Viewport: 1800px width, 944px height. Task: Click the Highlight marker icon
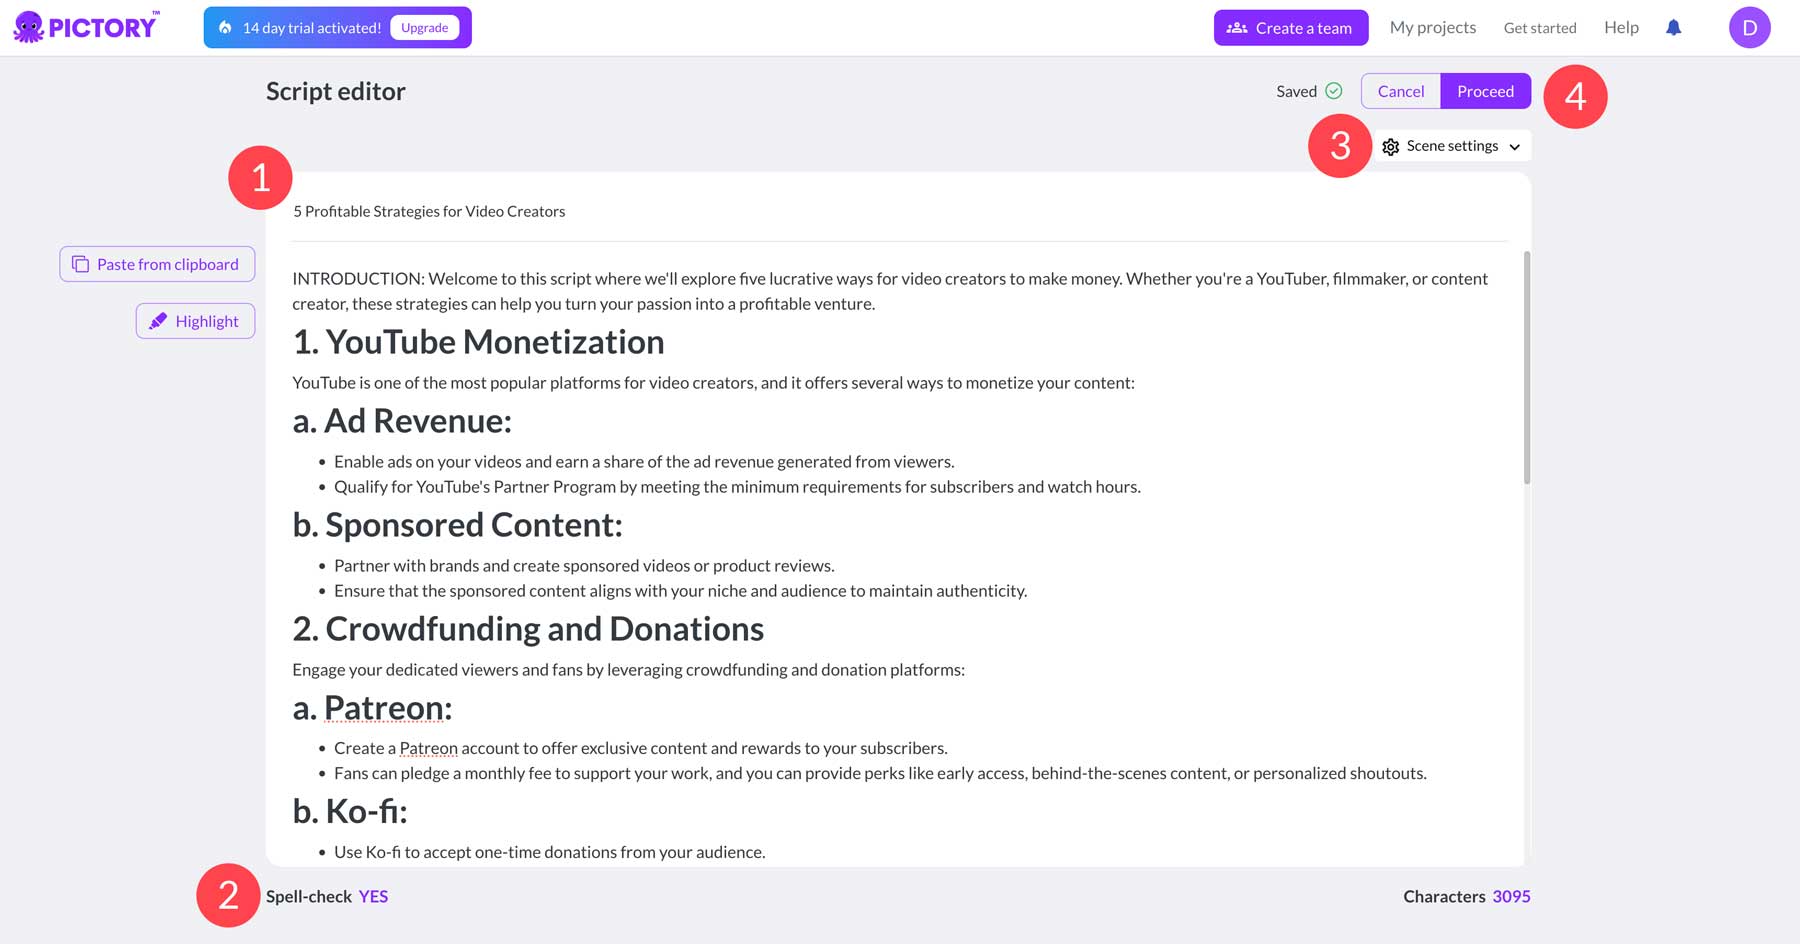pos(159,320)
